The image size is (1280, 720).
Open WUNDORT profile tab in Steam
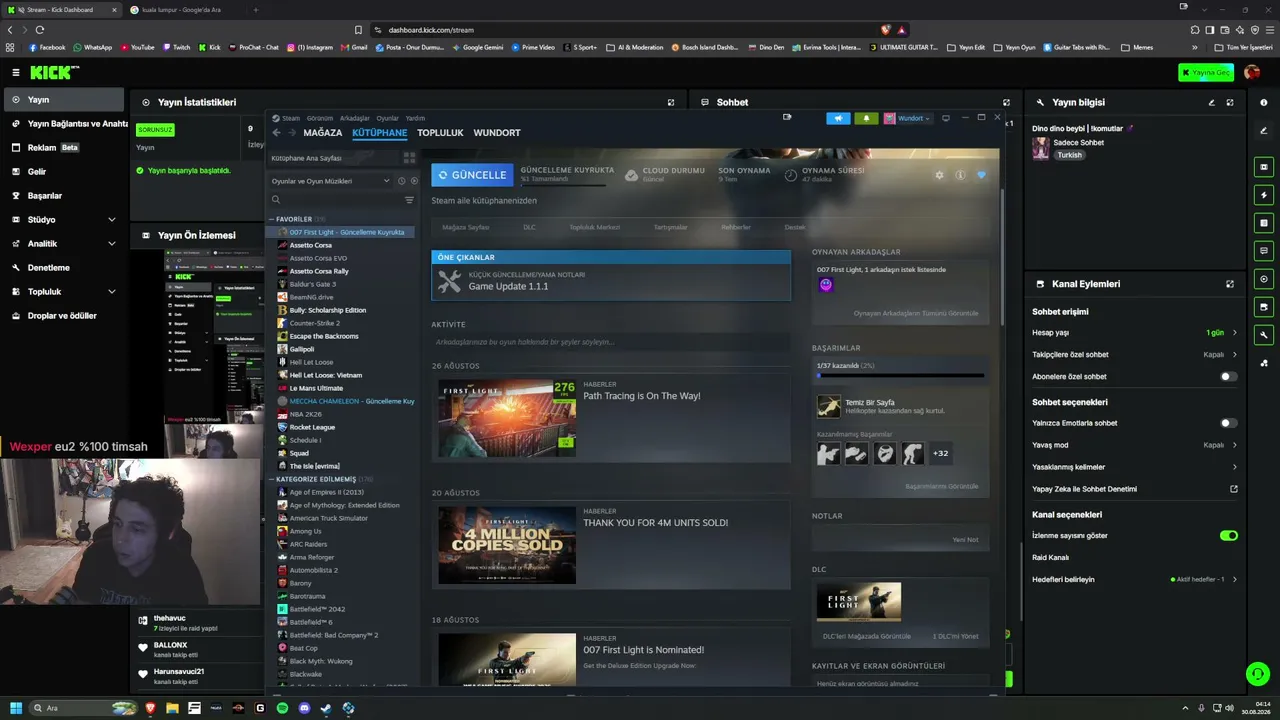click(497, 133)
